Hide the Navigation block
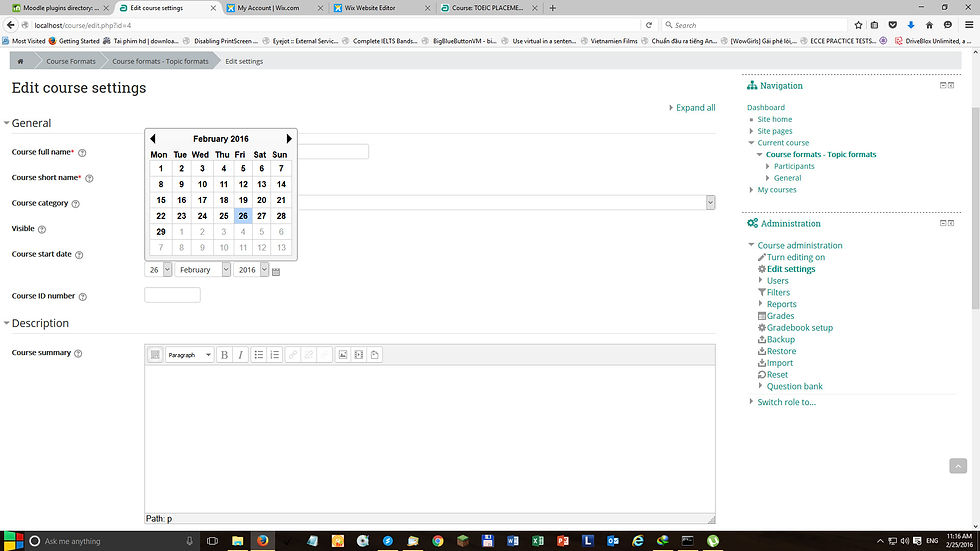The height and width of the screenshot is (551, 980). coord(943,85)
